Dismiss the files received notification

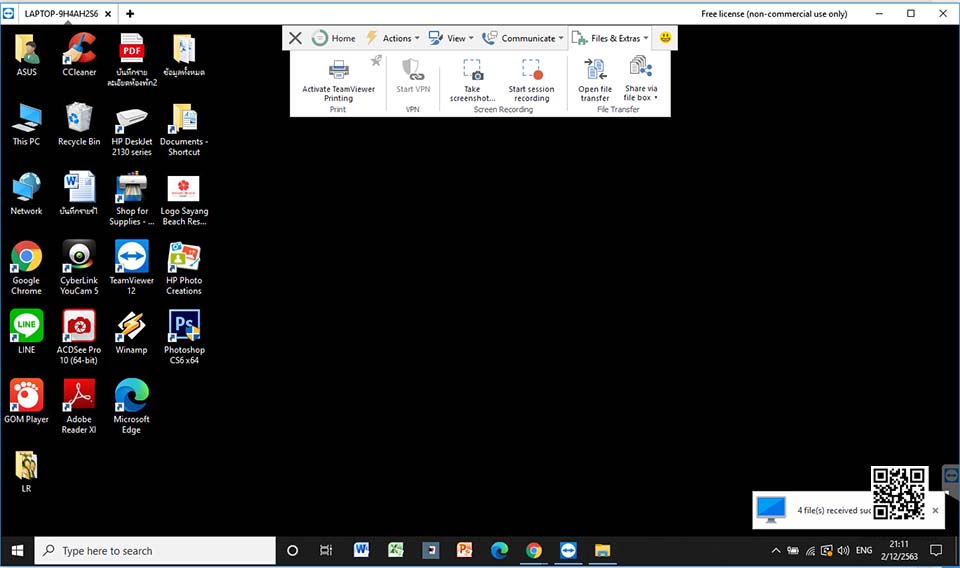935,510
